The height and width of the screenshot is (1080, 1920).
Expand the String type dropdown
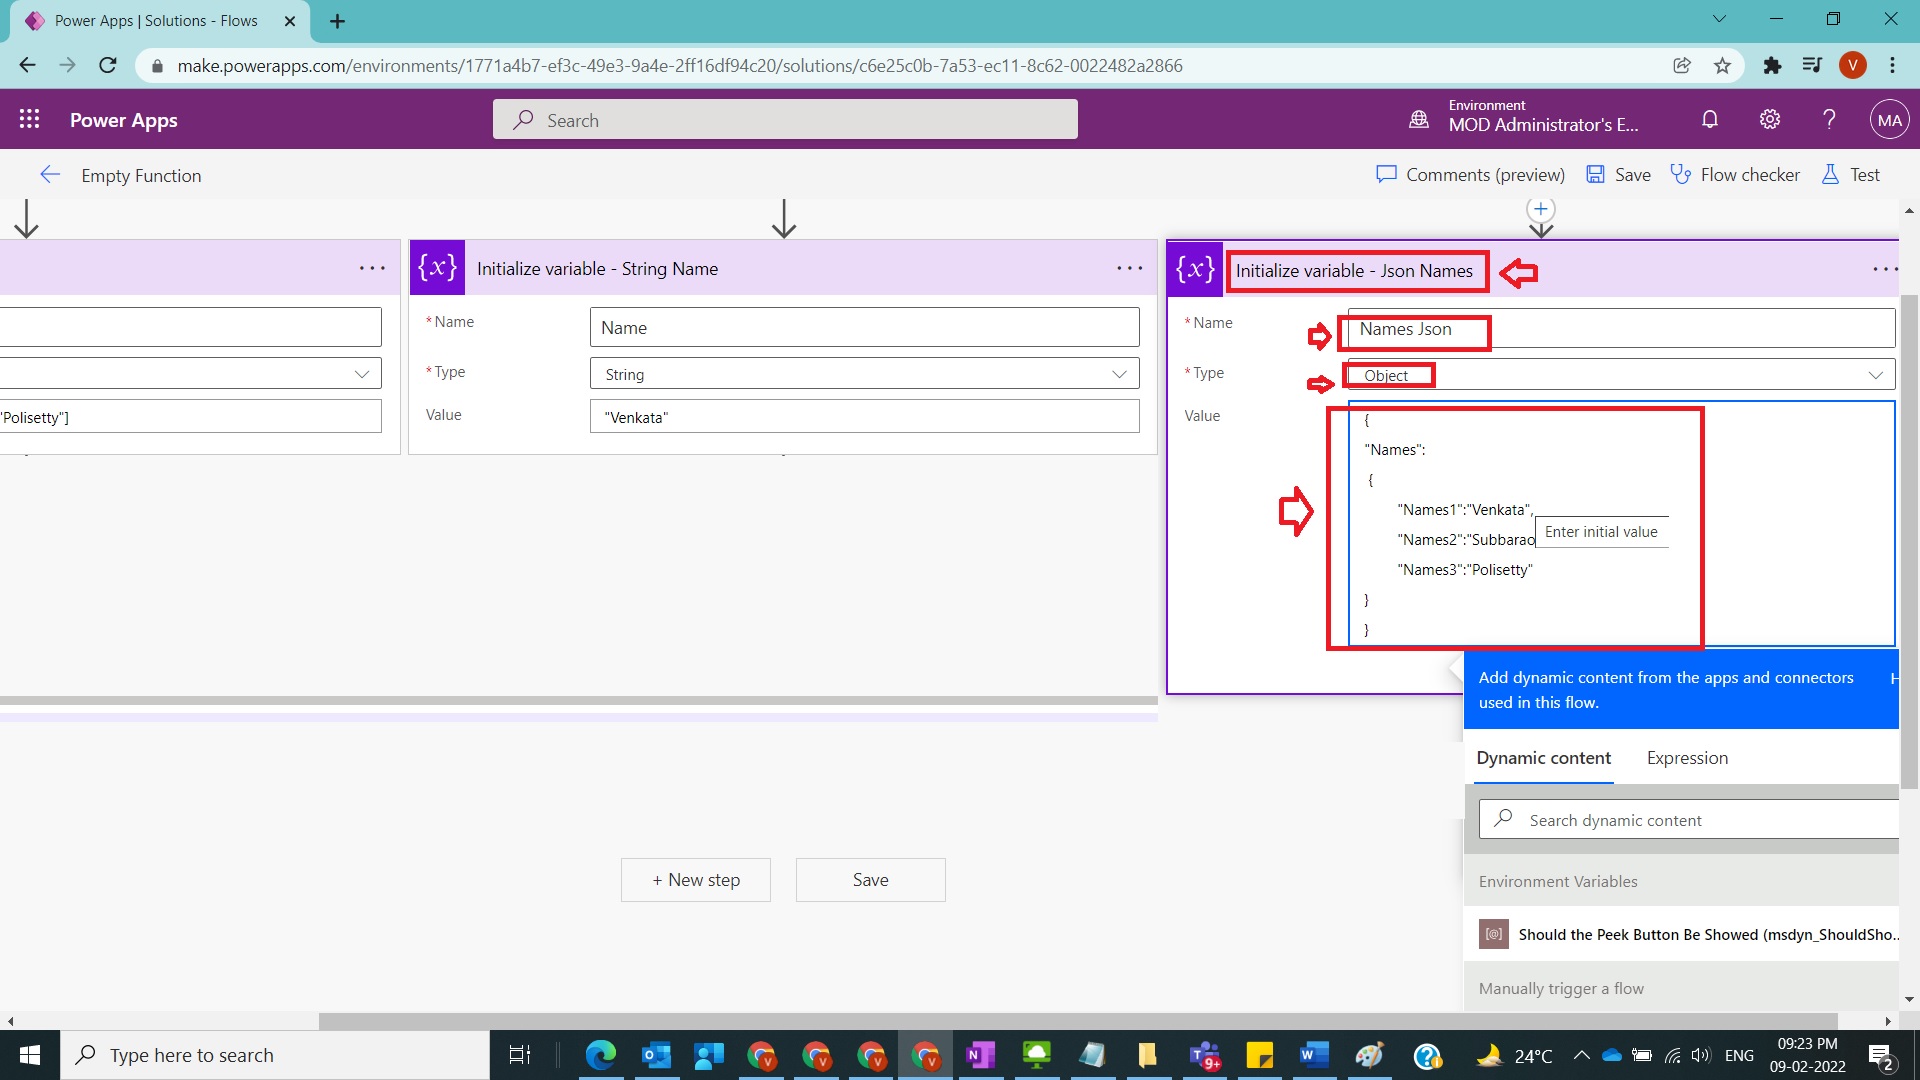click(1119, 374)
